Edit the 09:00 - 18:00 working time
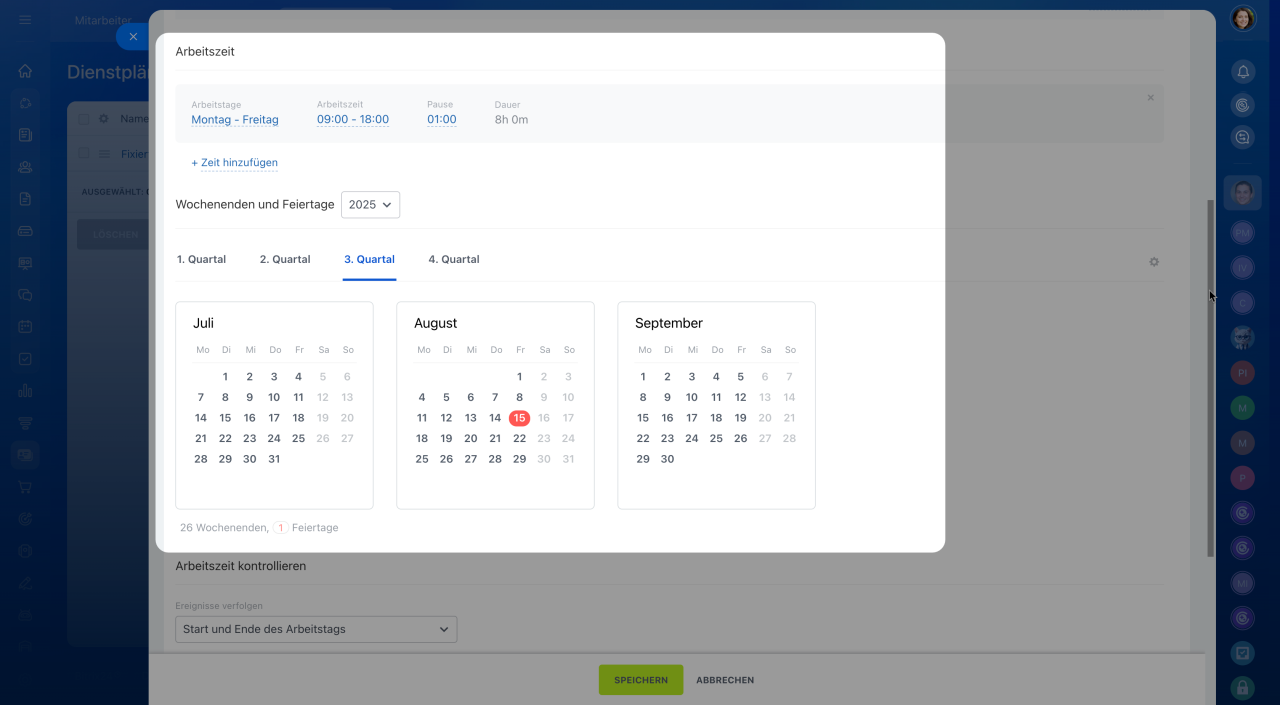This screenshot has width=1280, height=705. coord(353,120)
